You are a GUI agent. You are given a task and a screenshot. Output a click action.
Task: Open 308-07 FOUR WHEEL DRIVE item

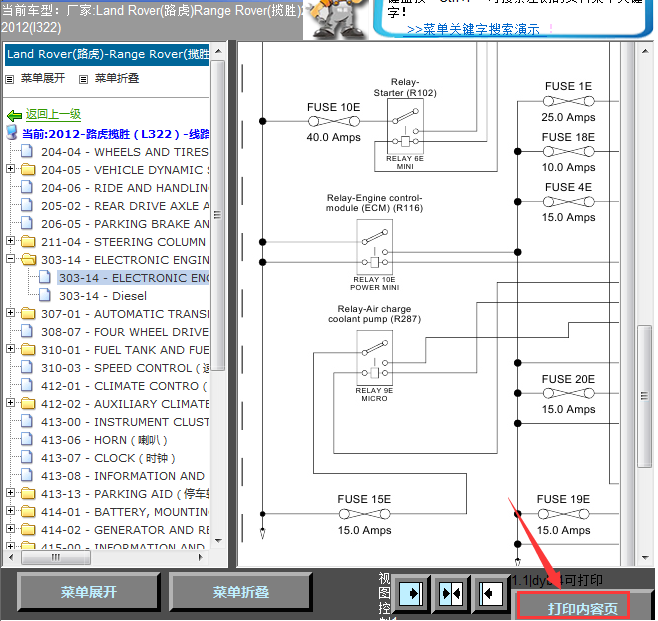click(125, 332)
